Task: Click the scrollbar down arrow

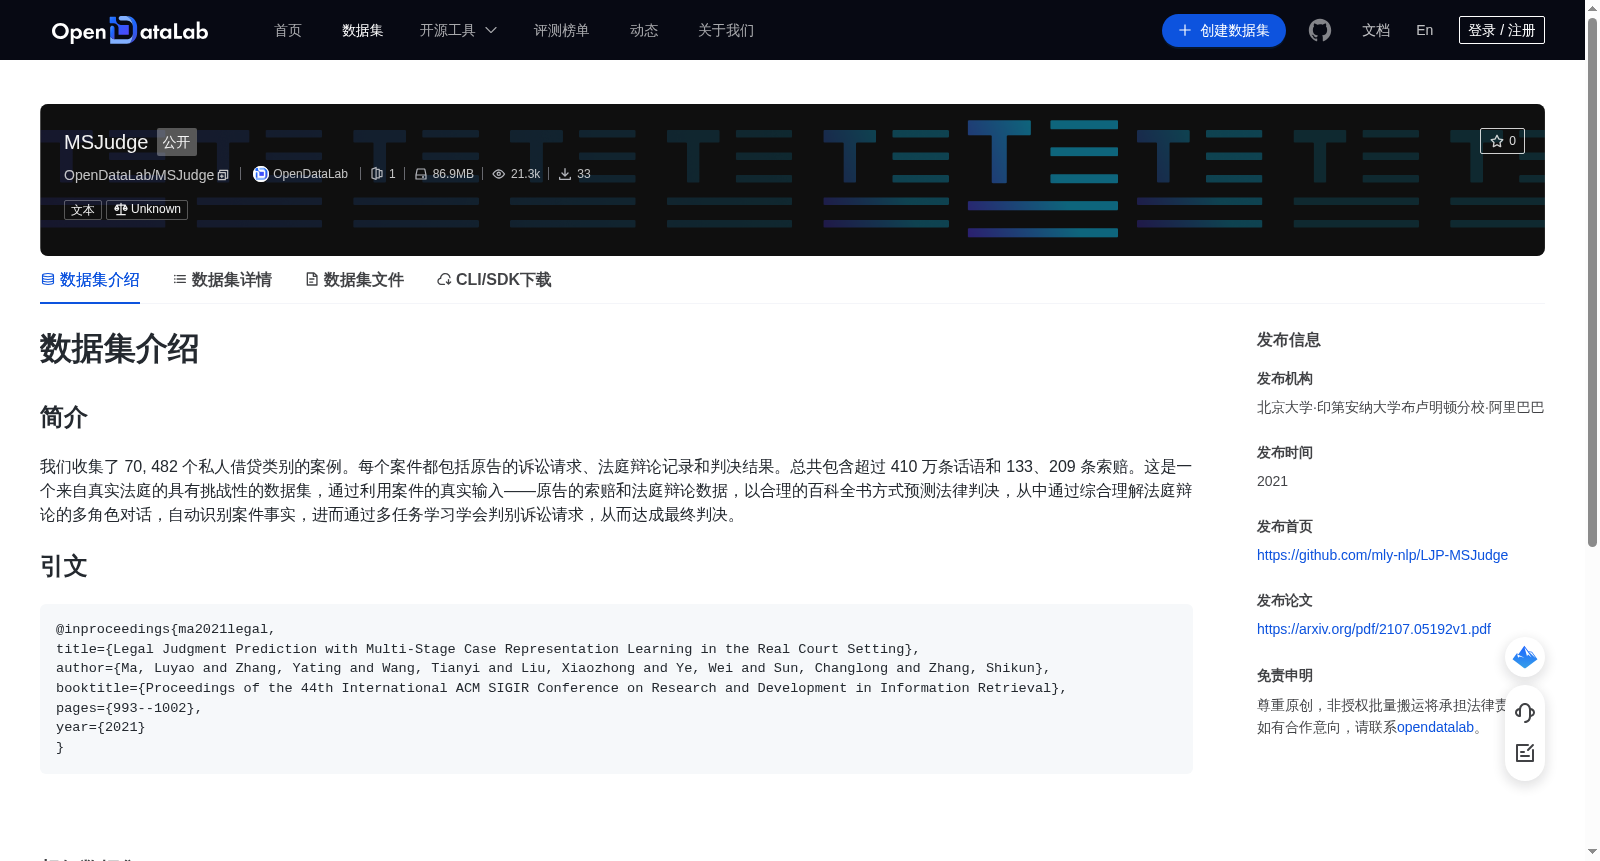Action: (x=1592, y=853)
